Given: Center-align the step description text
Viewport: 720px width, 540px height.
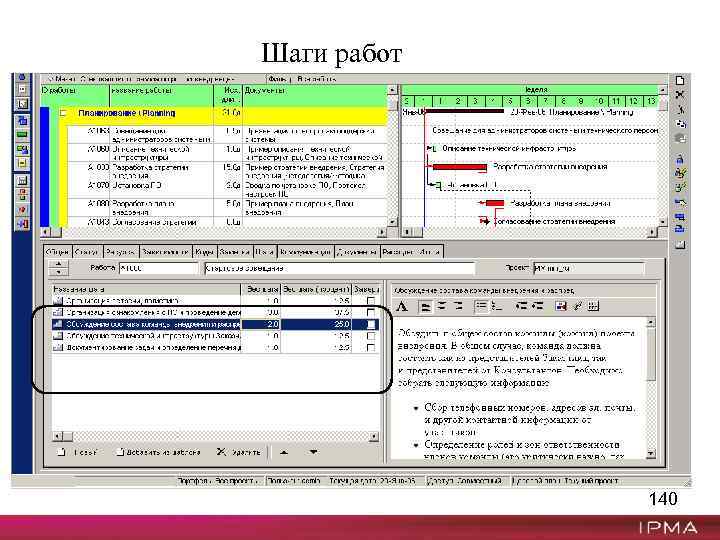Looking at the screenshot, I should pos(442,306).
